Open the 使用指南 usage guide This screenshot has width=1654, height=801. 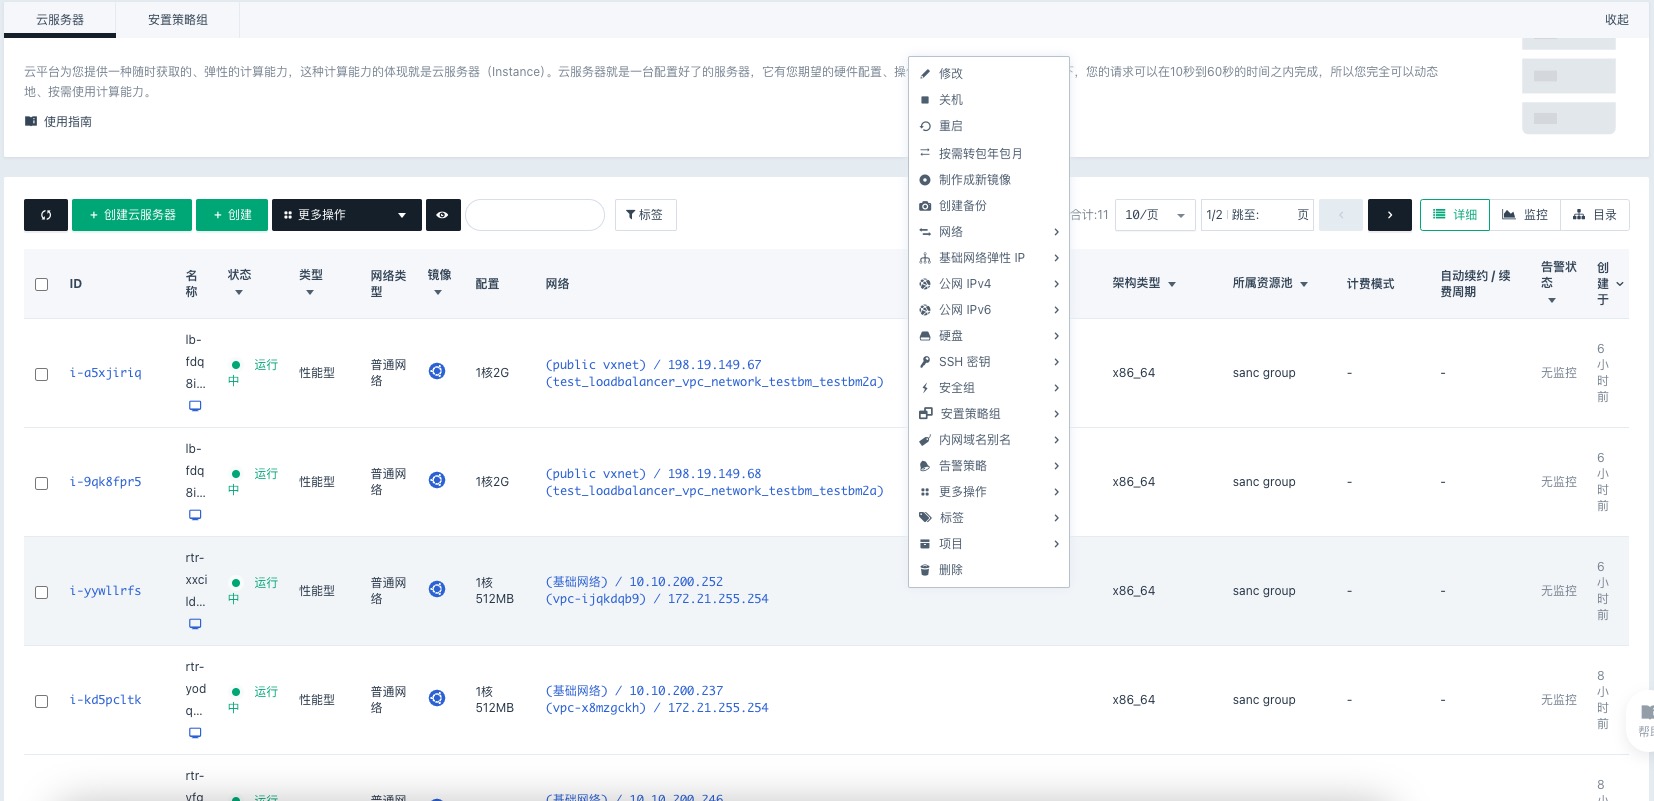67,122
